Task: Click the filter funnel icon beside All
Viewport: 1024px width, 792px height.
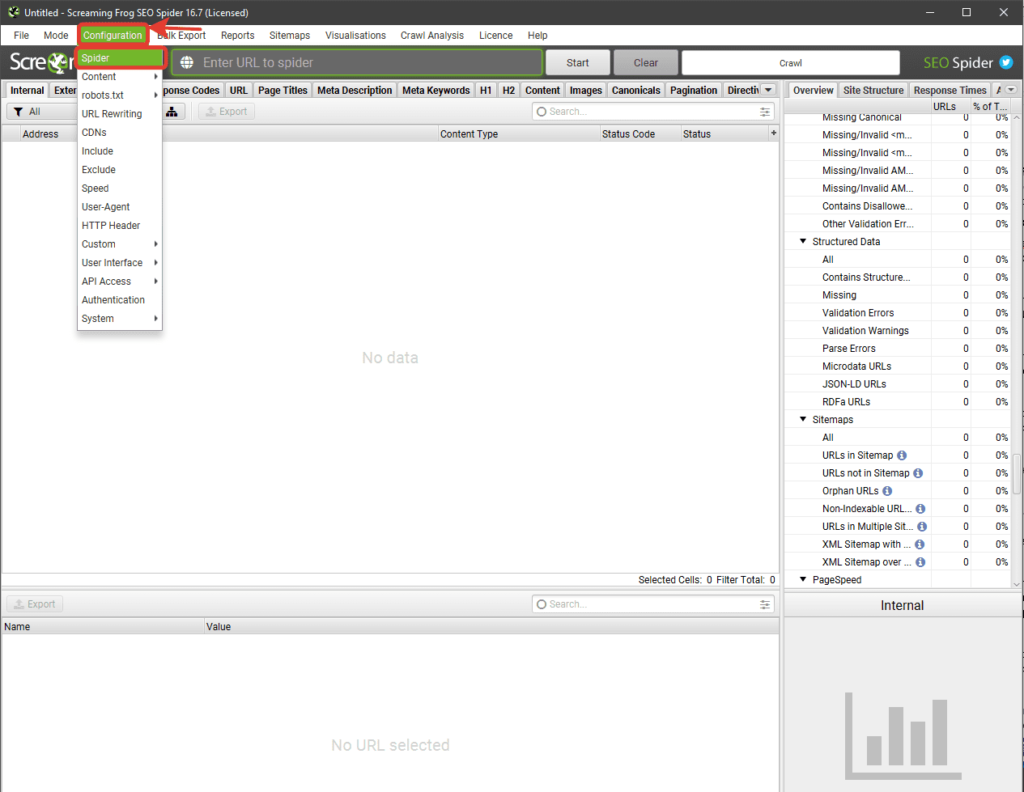Action: (x=18, y=112)
